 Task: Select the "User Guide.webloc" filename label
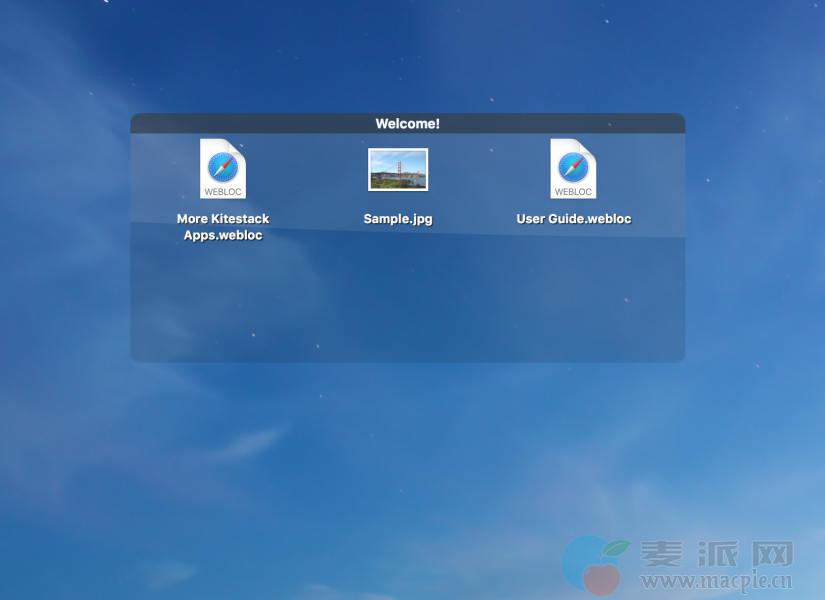[x=574, y=219]
